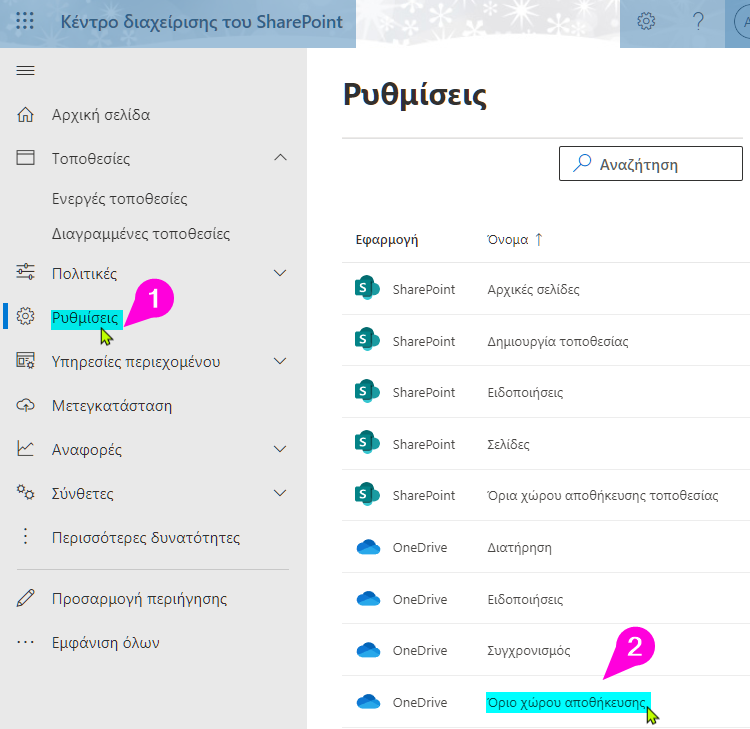Expand the Υπηρεσίες περιεχομένου chevron

click(280, 362)
